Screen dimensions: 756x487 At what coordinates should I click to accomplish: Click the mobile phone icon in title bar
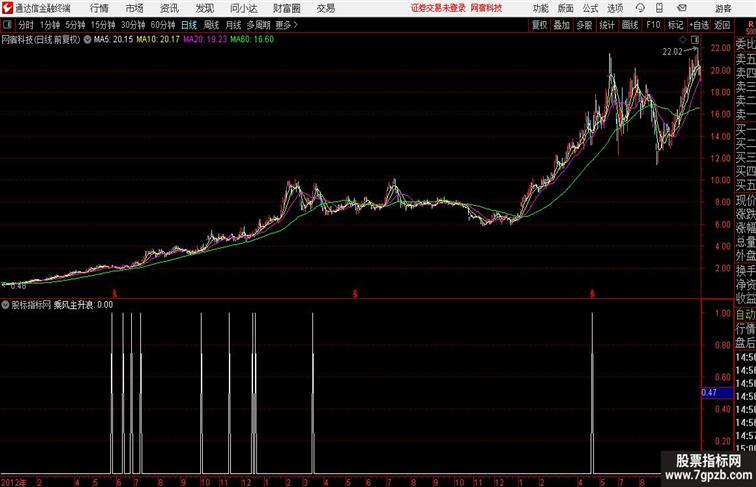tap(659, 8)
